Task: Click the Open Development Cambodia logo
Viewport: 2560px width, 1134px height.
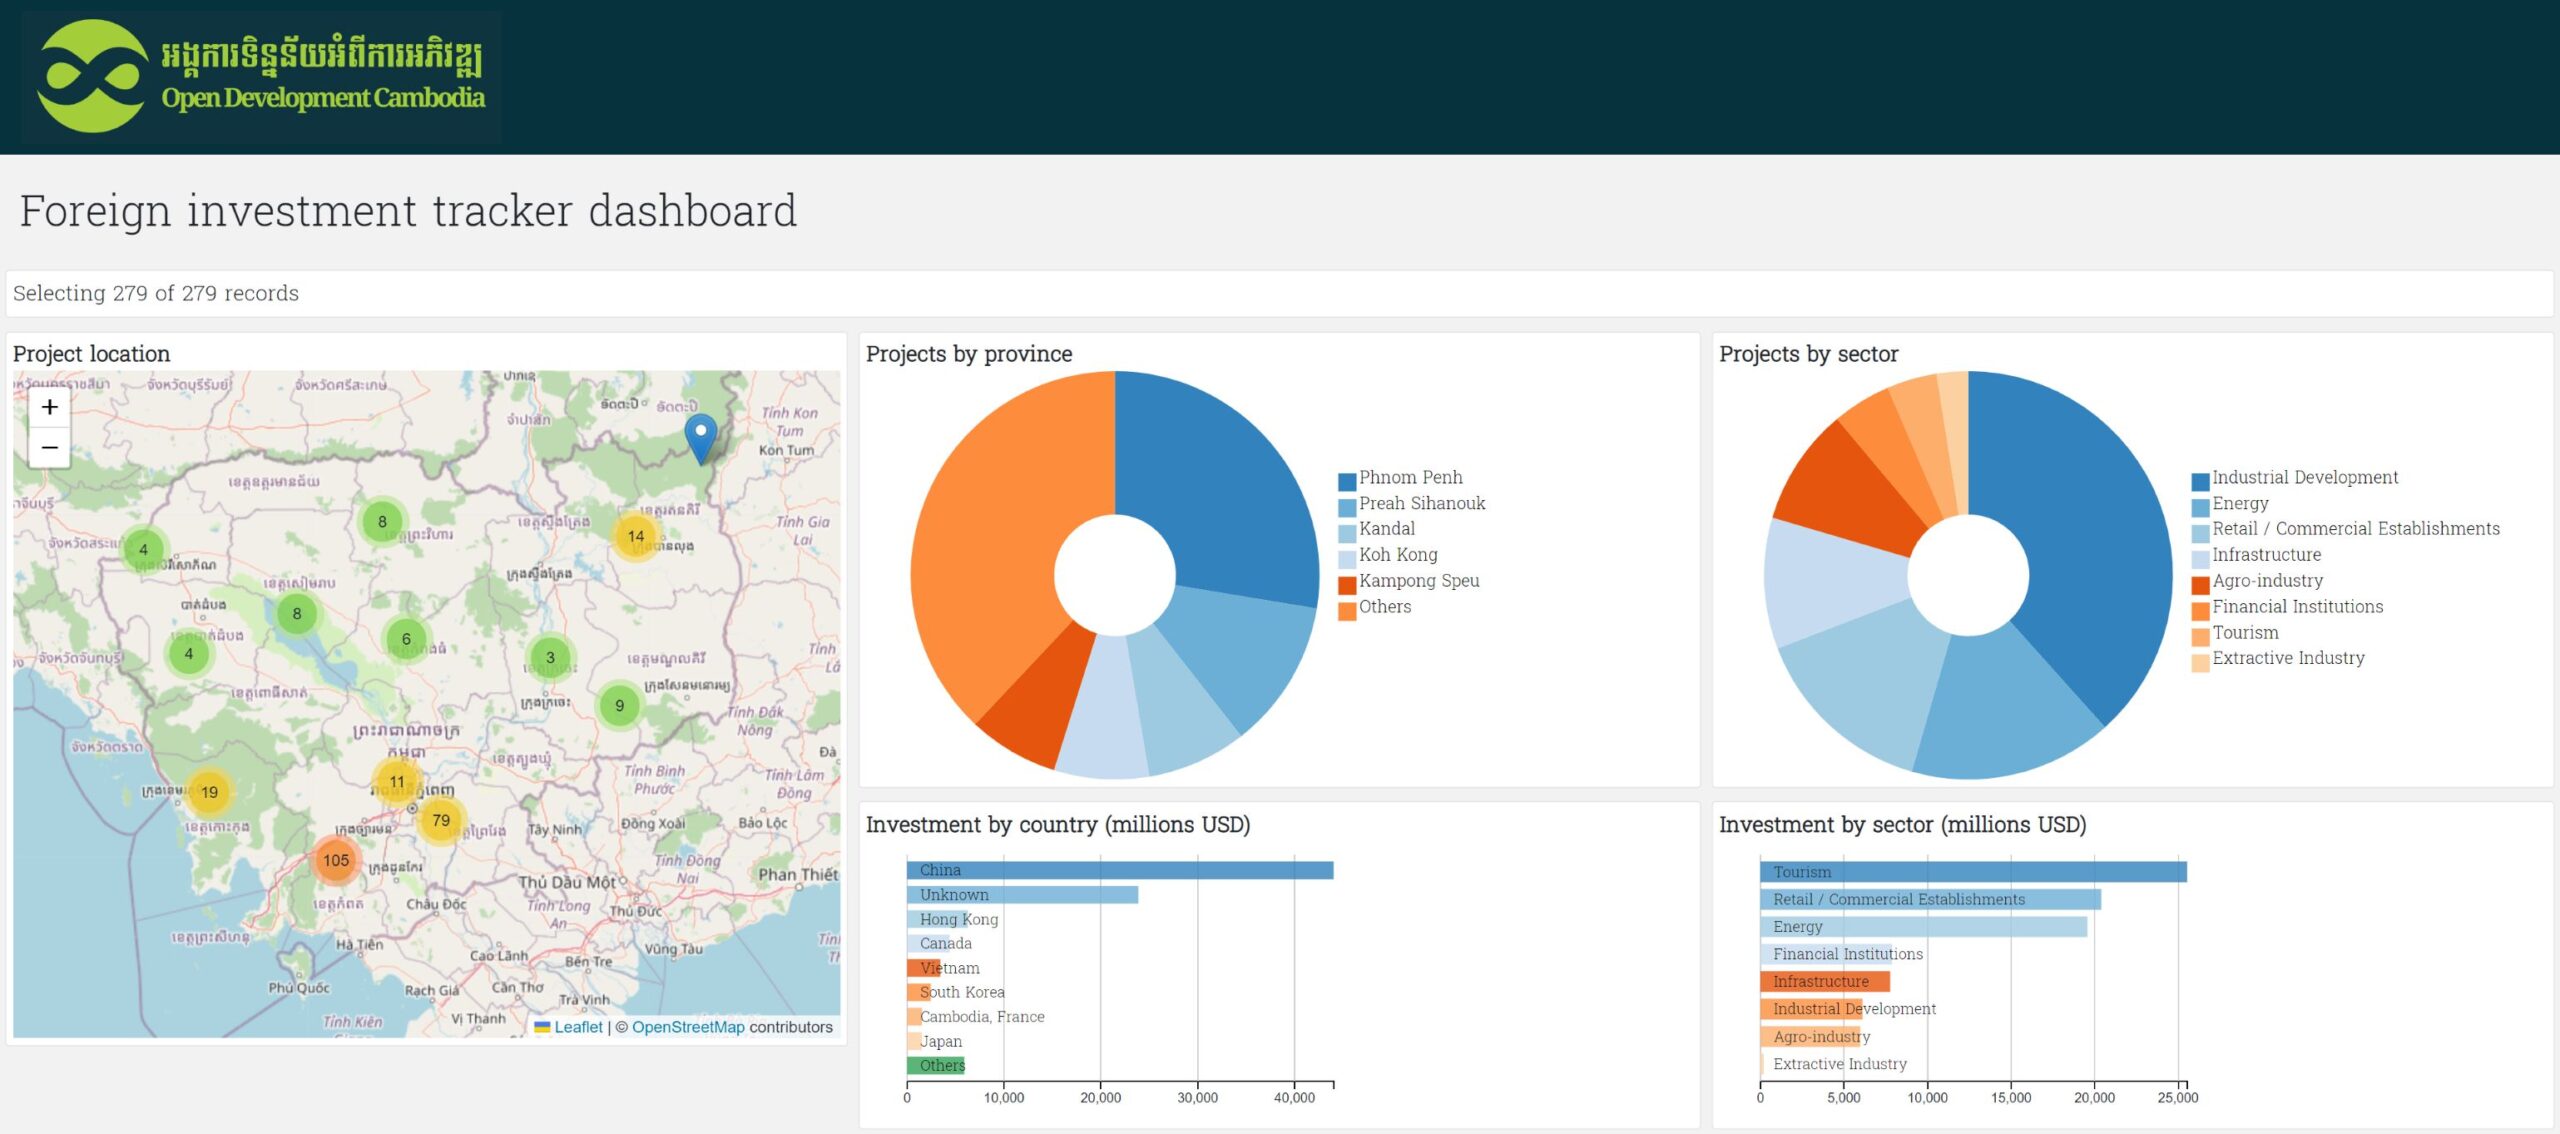Action: [262, 76]
